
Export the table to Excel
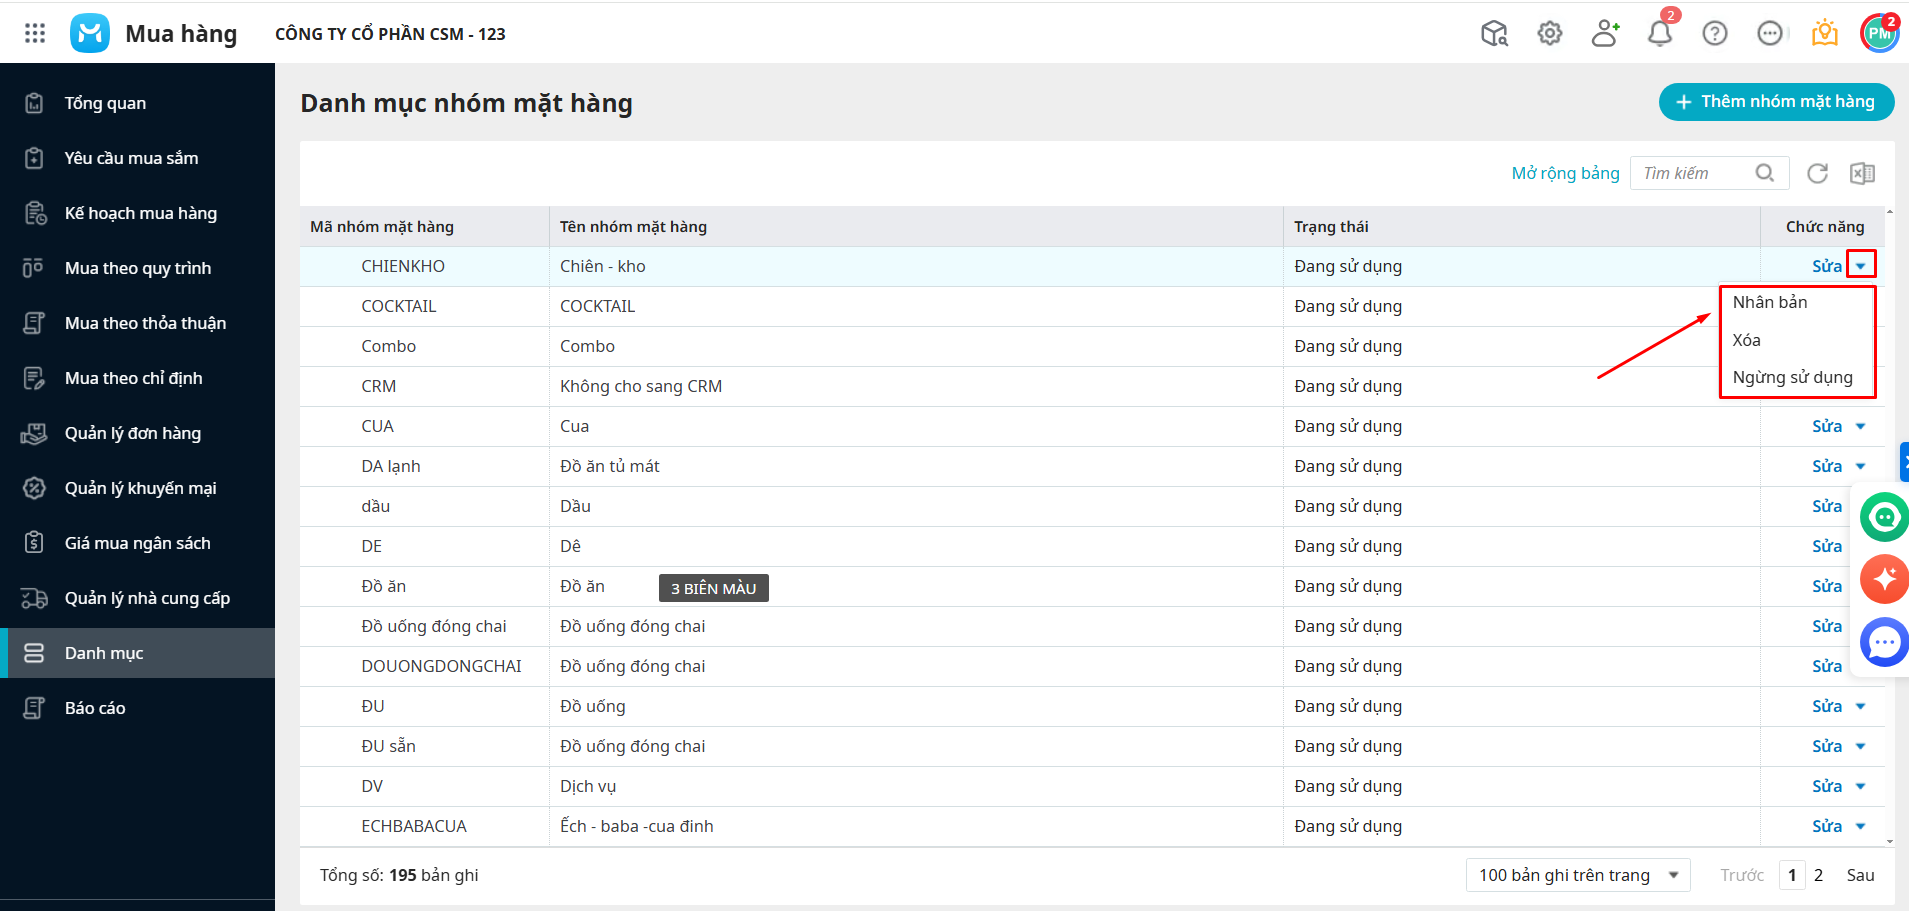(x=1862, y=174)
